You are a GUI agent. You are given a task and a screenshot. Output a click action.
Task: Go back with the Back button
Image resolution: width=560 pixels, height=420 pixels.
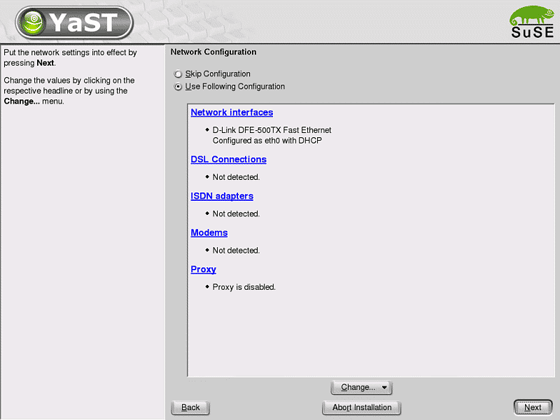(190, 408)
